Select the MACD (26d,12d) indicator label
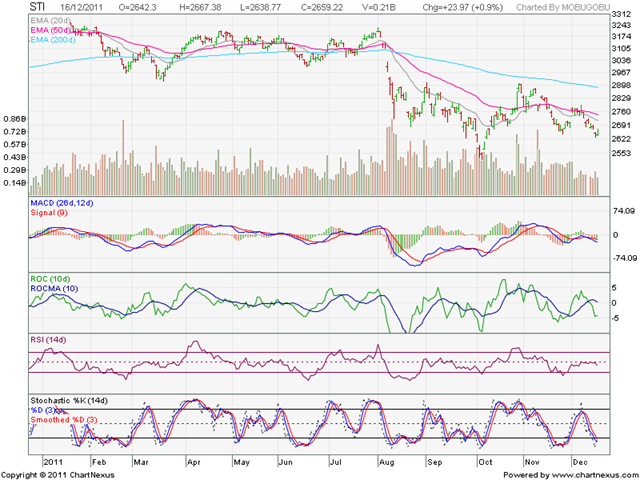Viewport: 640px width, 480px height. tap(62, 203)
